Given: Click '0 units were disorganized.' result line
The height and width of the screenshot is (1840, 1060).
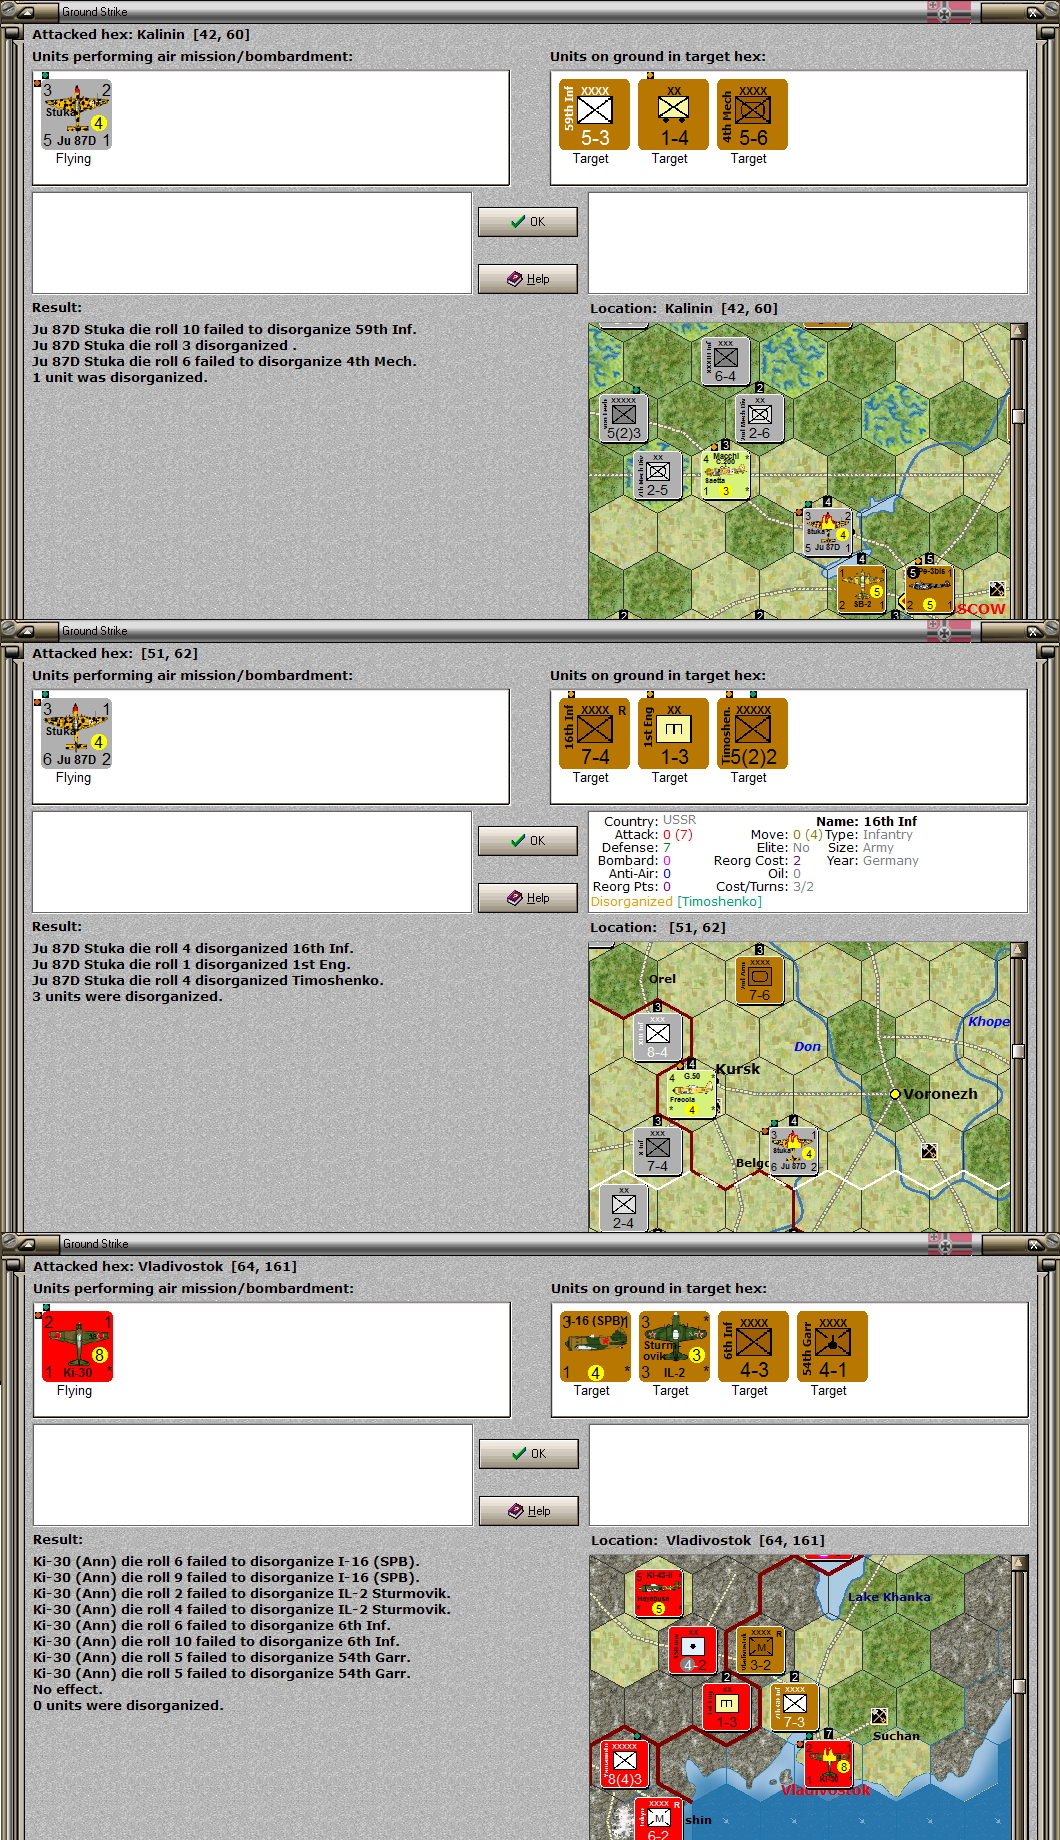Looking at the screenshot, I should coord(128,1706).
